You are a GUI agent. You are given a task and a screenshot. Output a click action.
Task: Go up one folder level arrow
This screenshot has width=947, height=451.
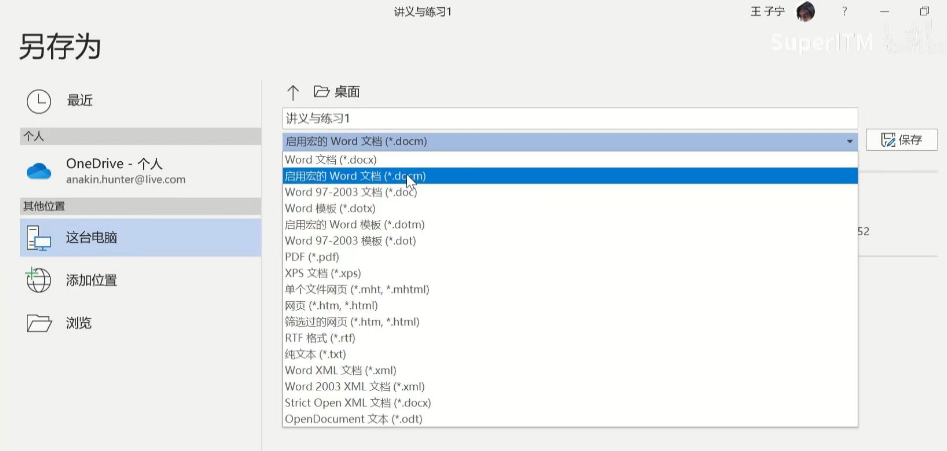point(293,92)
